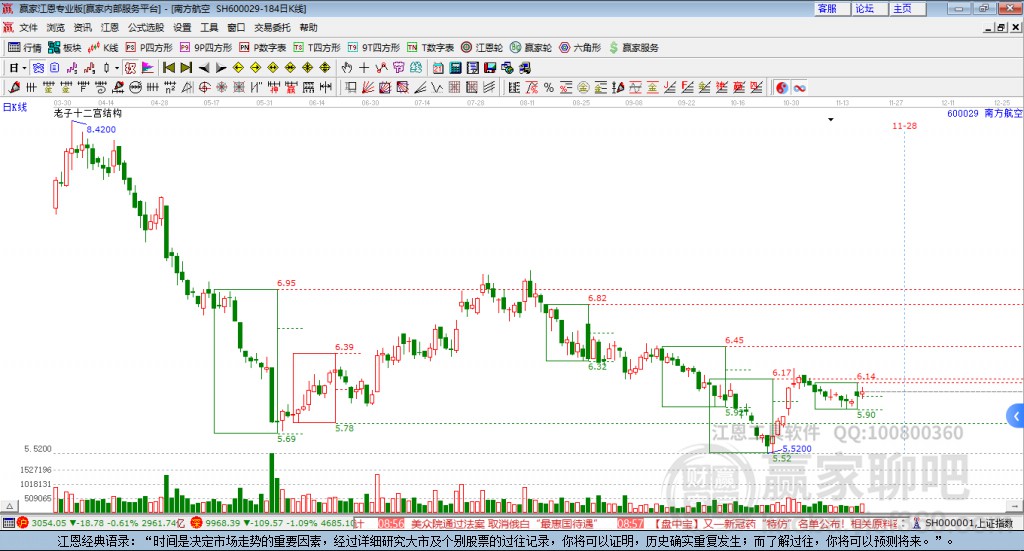
Task: Click the 老子十二宫结构 indicator label
Action: [88, 113]
